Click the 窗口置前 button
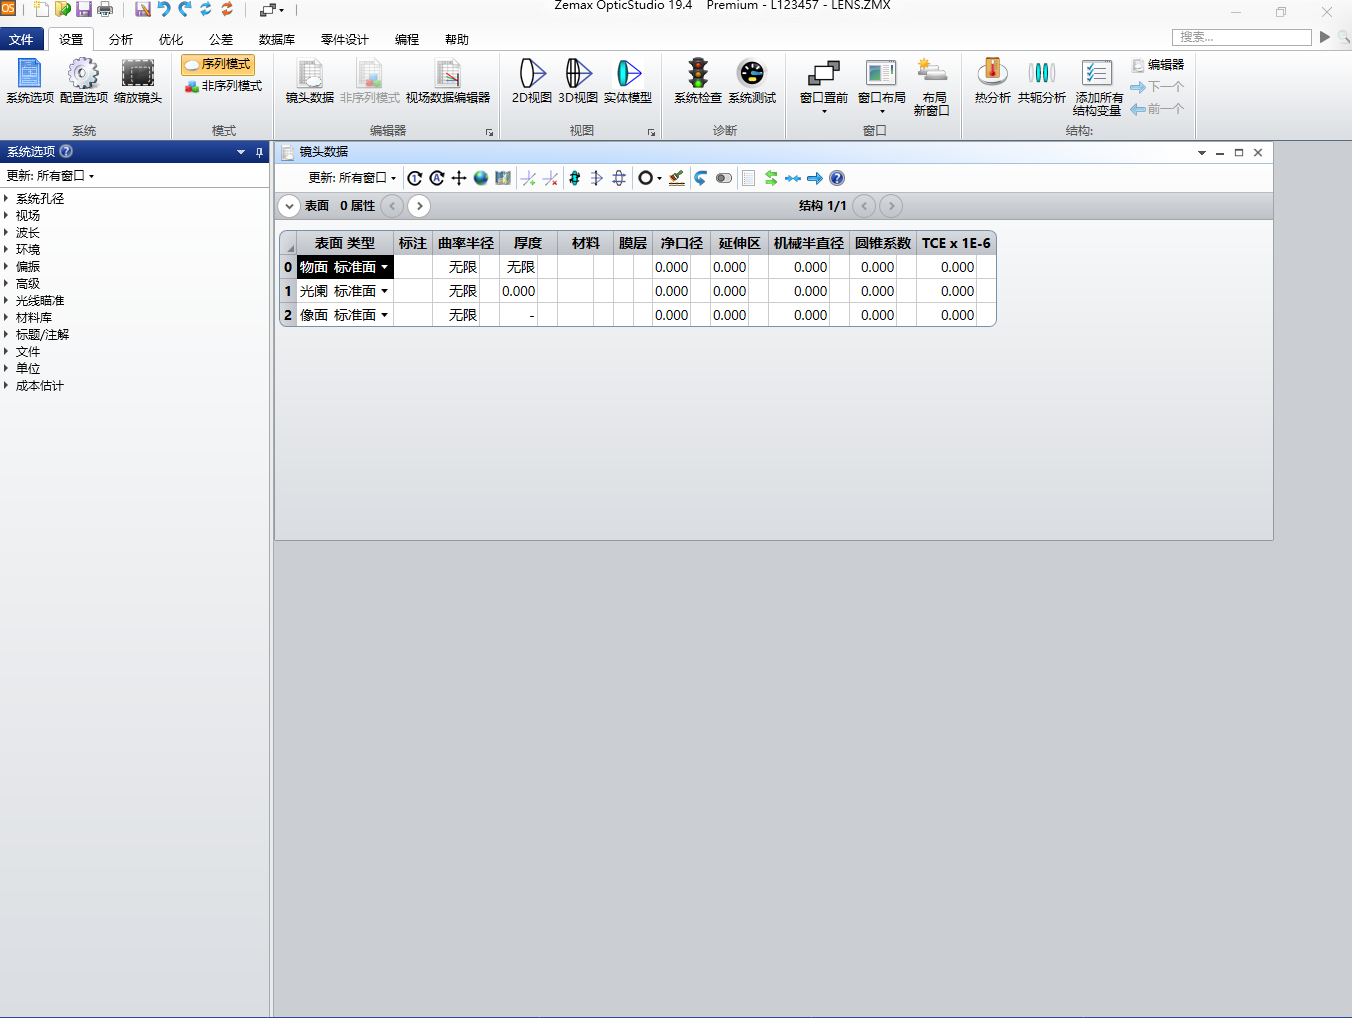Viewport: 1352px width, 1018px height. point(823,80)
